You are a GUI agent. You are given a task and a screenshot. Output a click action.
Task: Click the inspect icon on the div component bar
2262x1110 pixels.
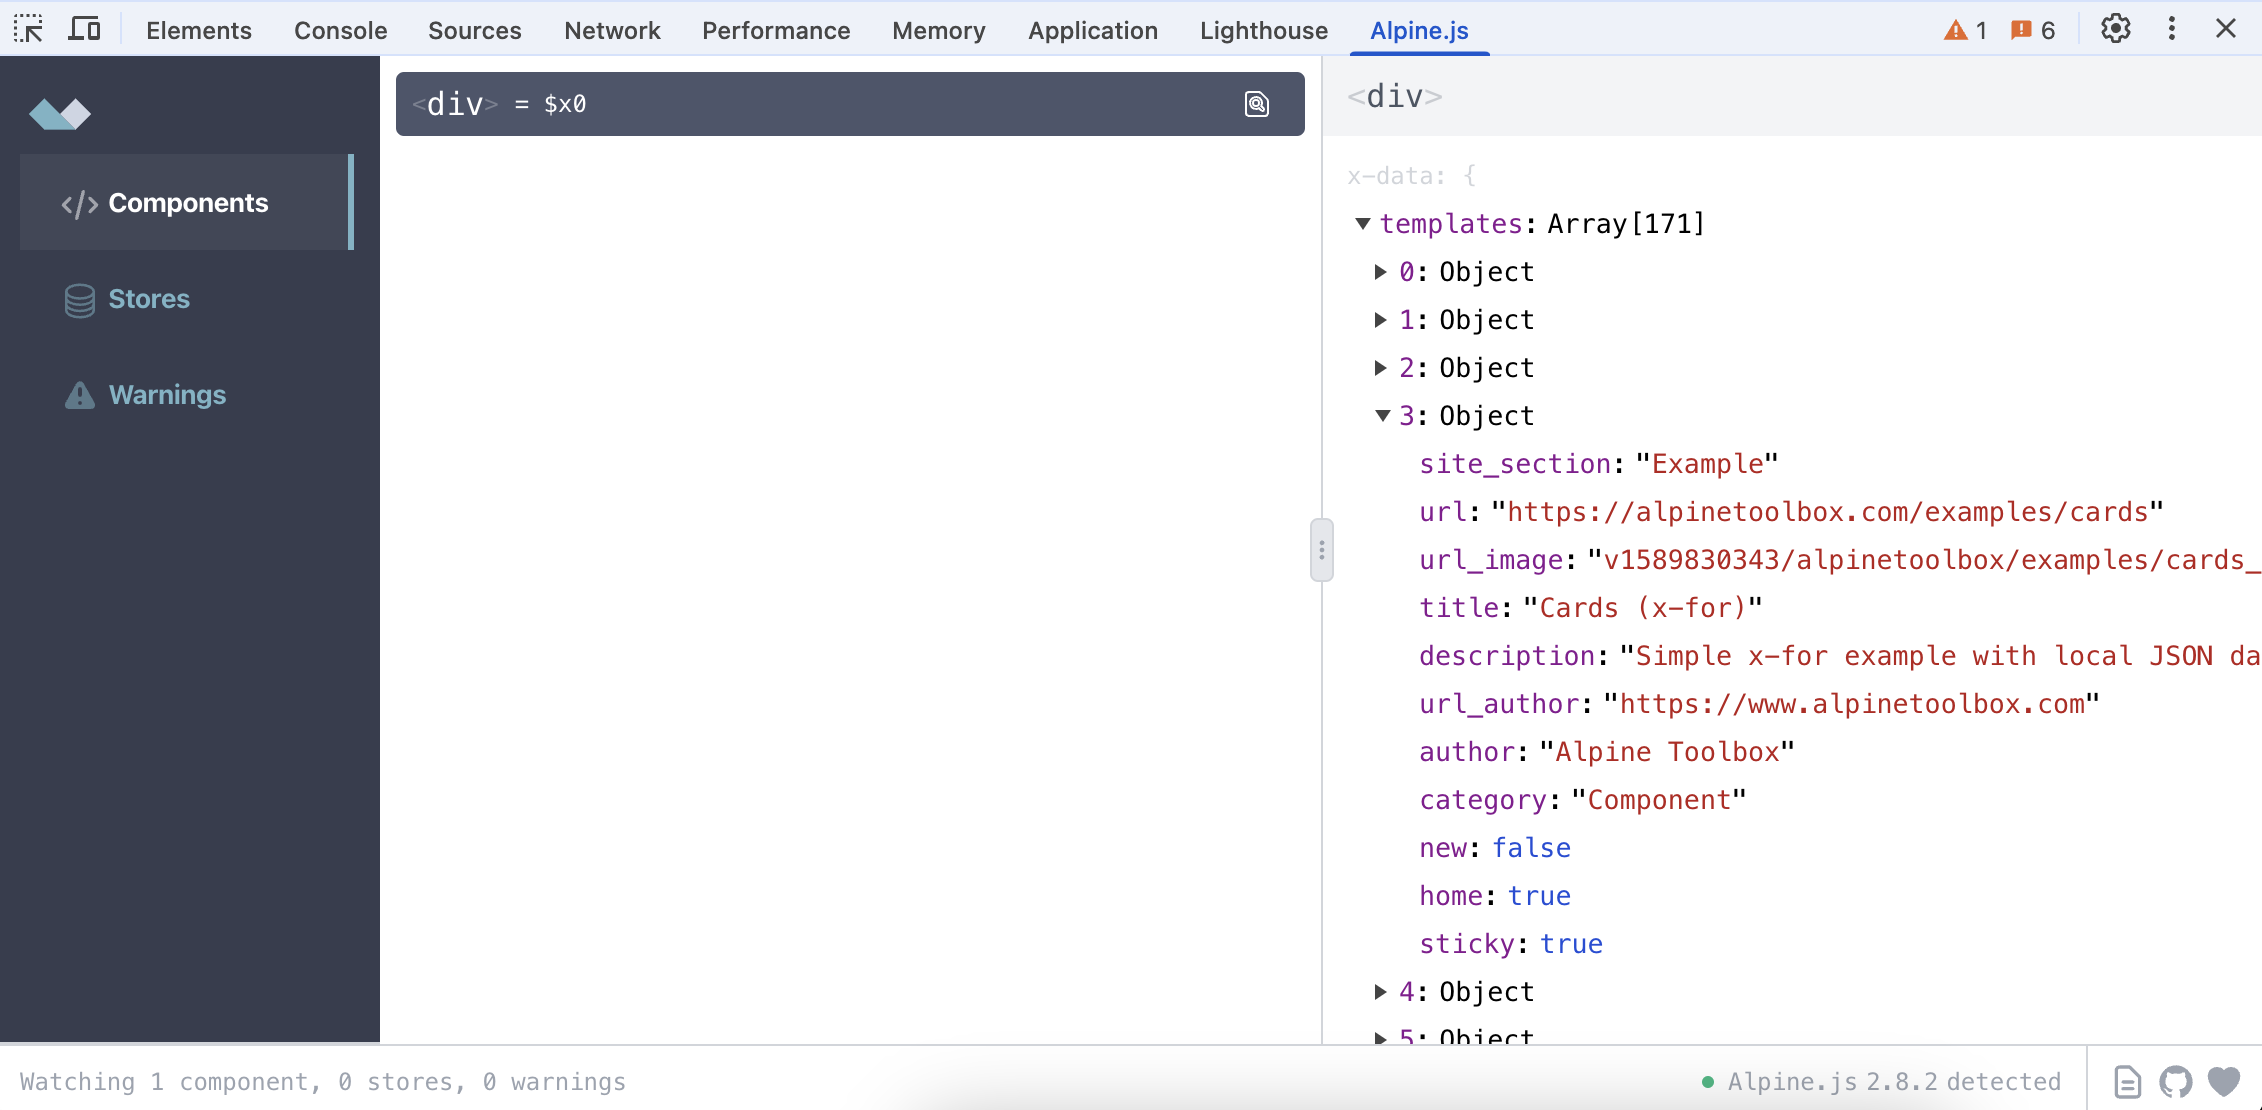[x=1257, y=104]
